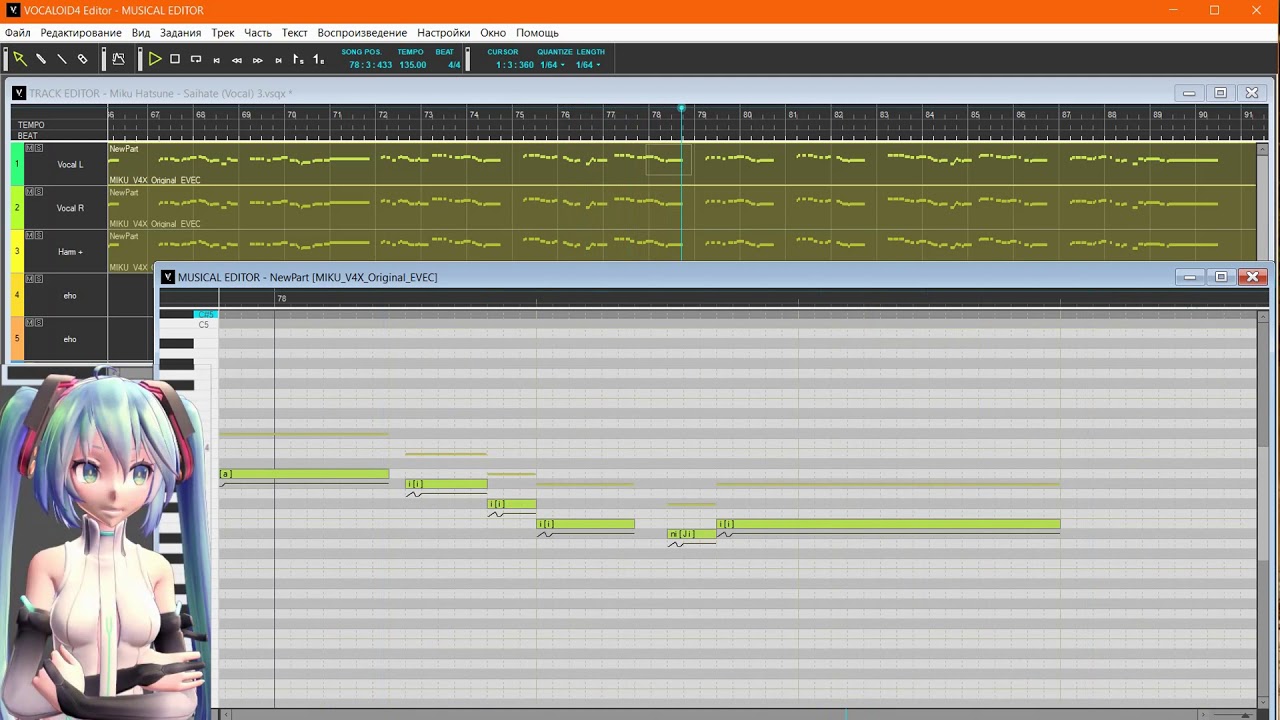Image resolution: width=1280 pixels, height=720 pixels.
Task: Select the eraser tool
Action: point(83,59)
